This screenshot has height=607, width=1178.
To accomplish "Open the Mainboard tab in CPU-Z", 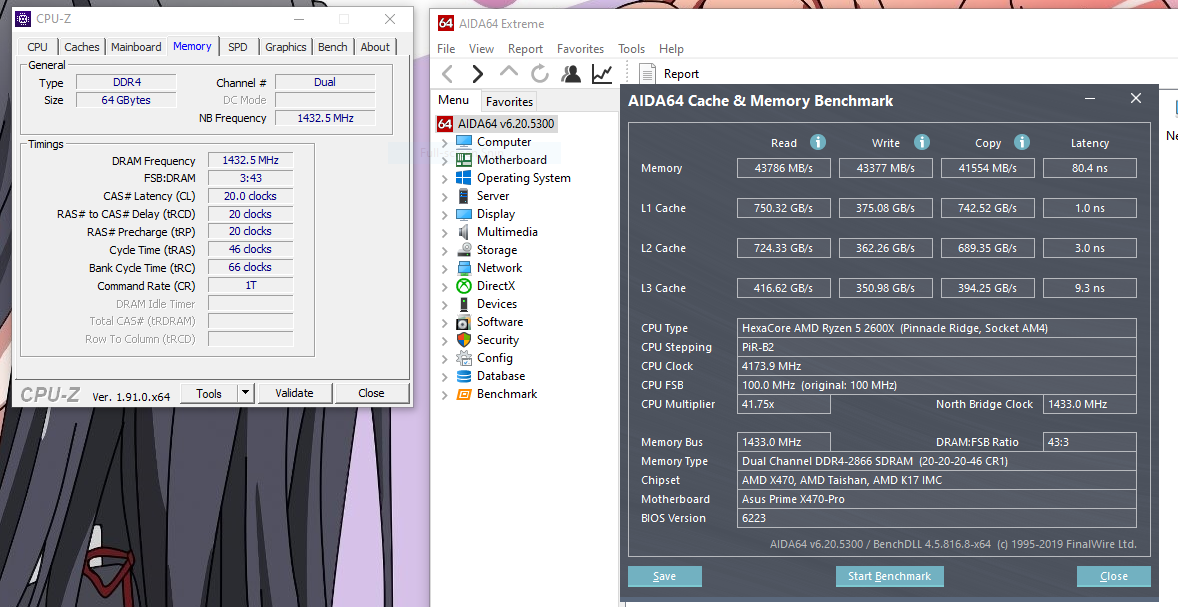I will point(136,47).
